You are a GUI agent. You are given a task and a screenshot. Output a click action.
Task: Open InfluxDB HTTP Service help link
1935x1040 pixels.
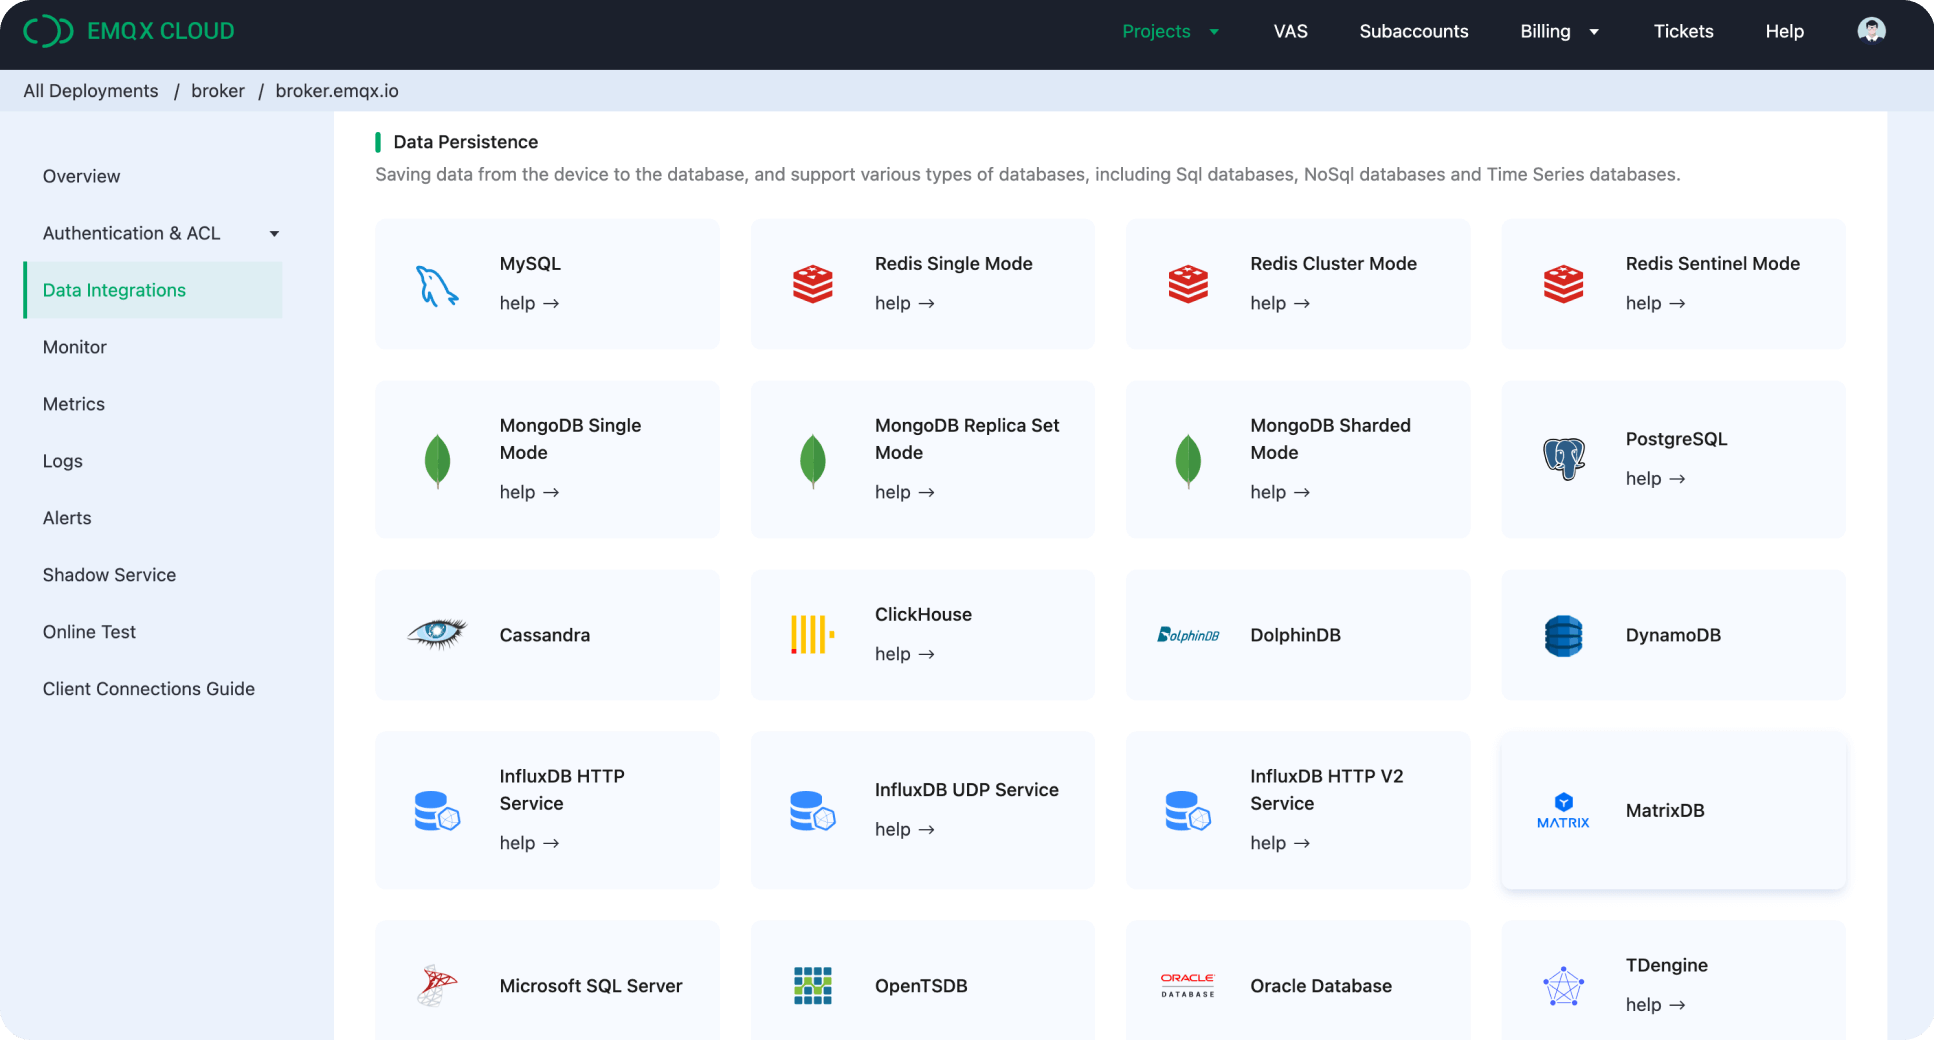coord(529,843)
